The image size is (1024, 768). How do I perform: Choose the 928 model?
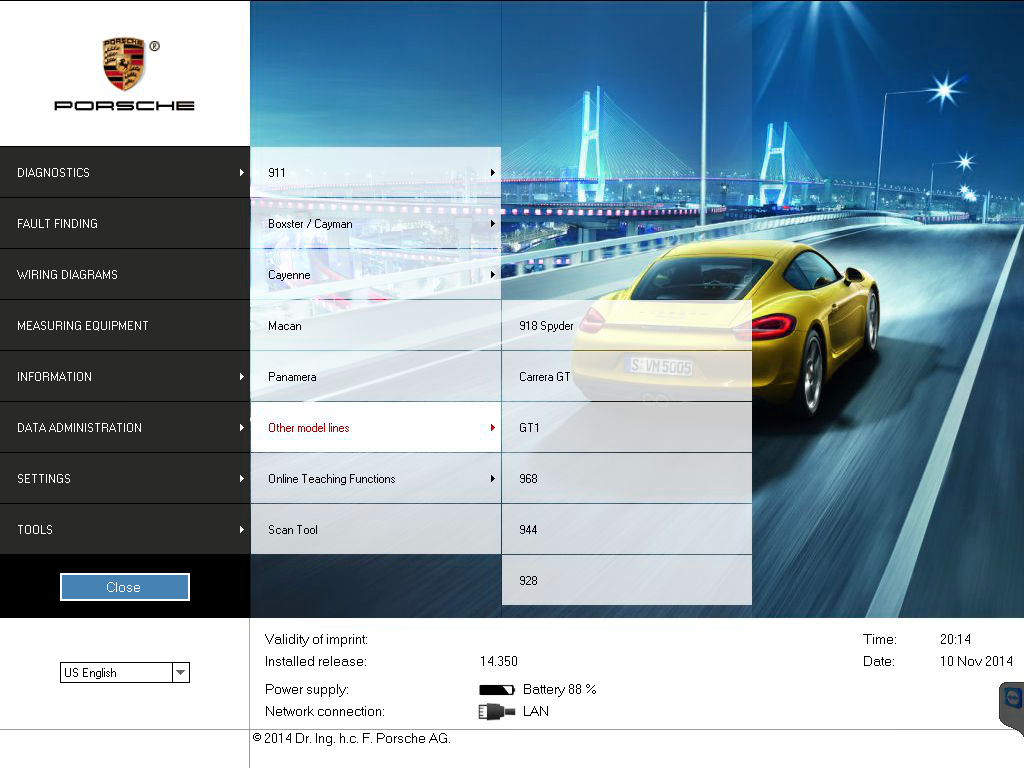626,581
